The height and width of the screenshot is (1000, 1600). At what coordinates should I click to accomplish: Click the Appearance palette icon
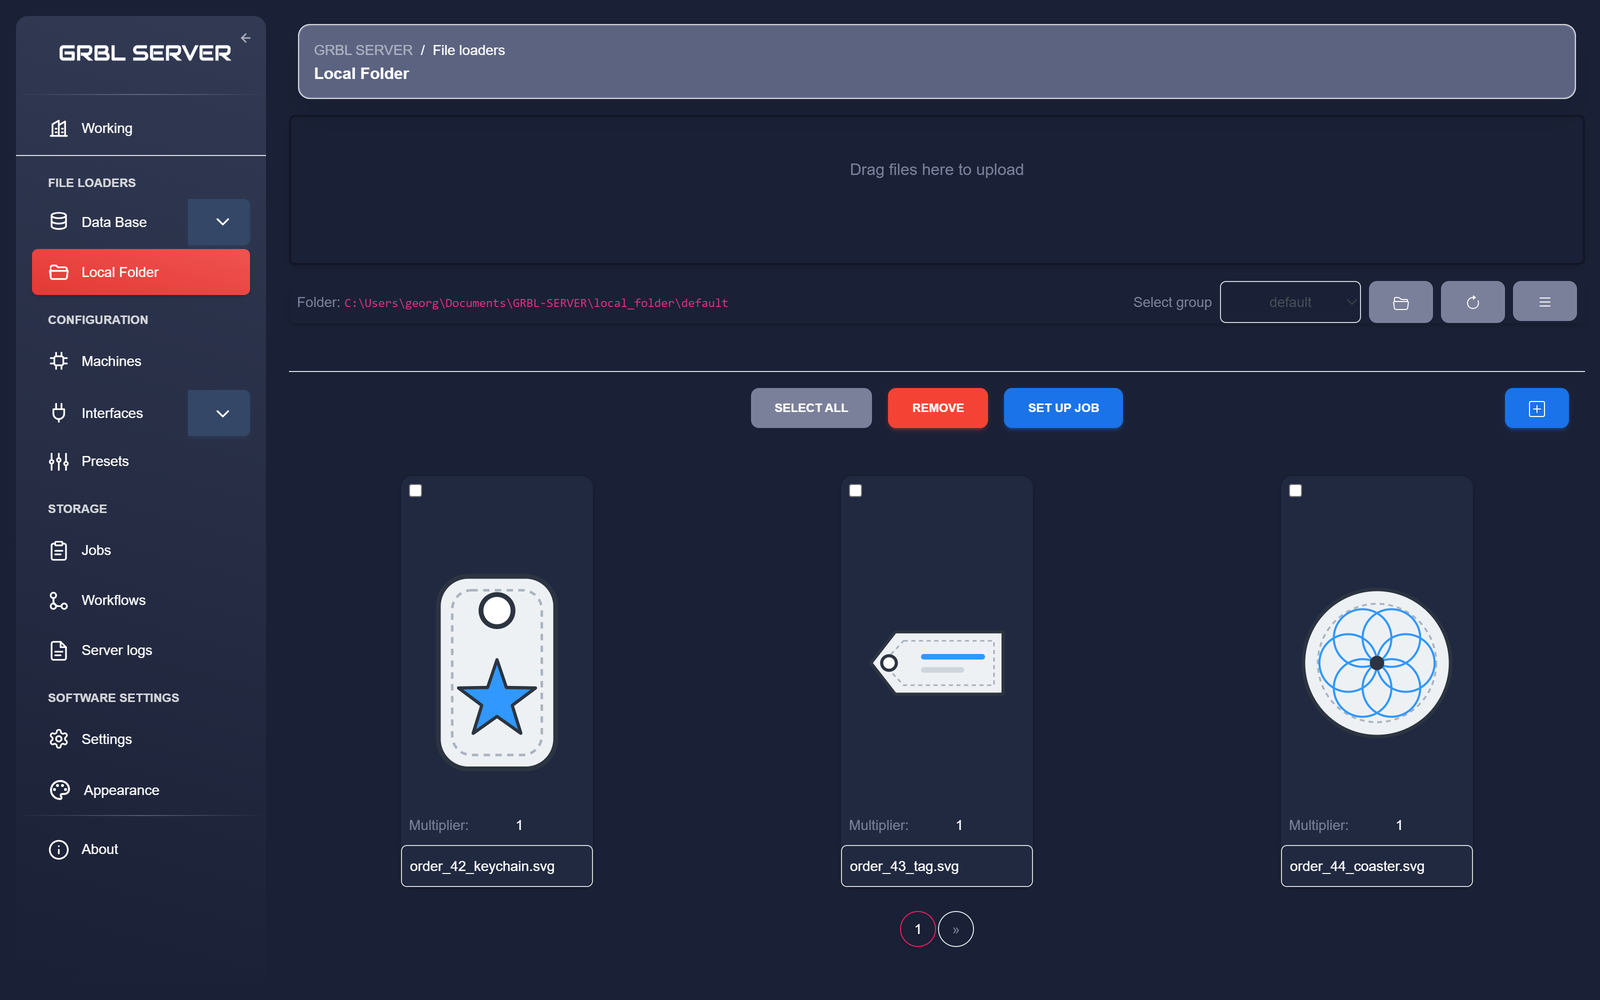pyautogui.click(x=60, y=790)
